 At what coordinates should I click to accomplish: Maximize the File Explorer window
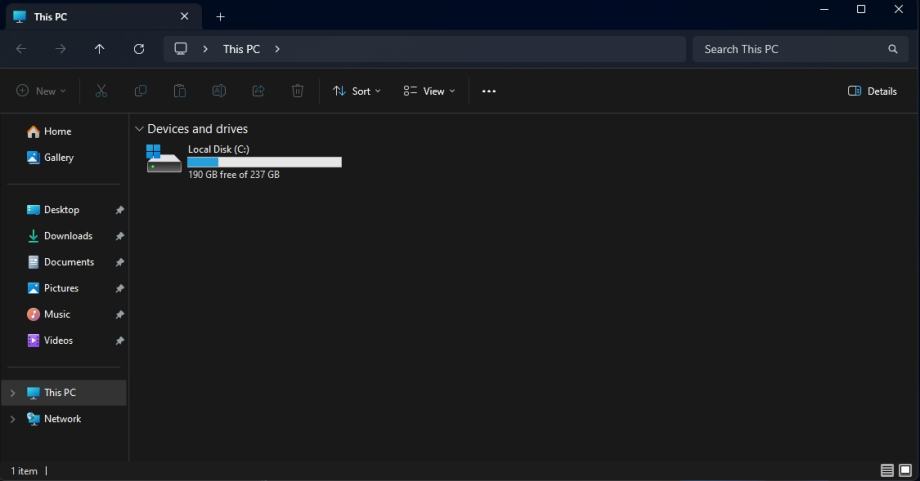tap(861, 9)
